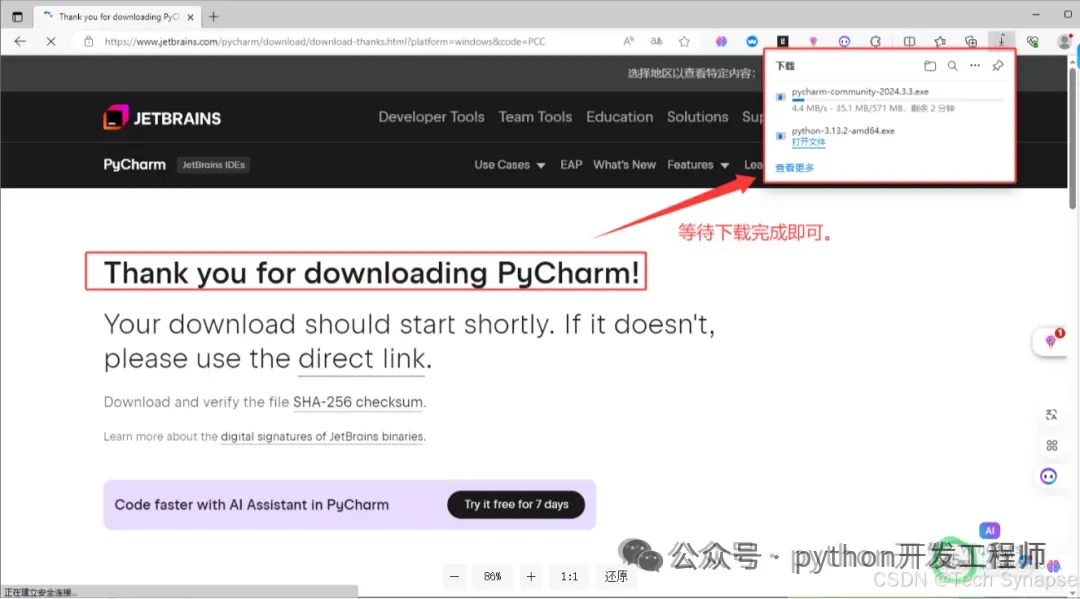Open Browser essentials heart icon
Image resolution: width=1080 pixels, height=599 pixels.
(x=1032, y=41)
